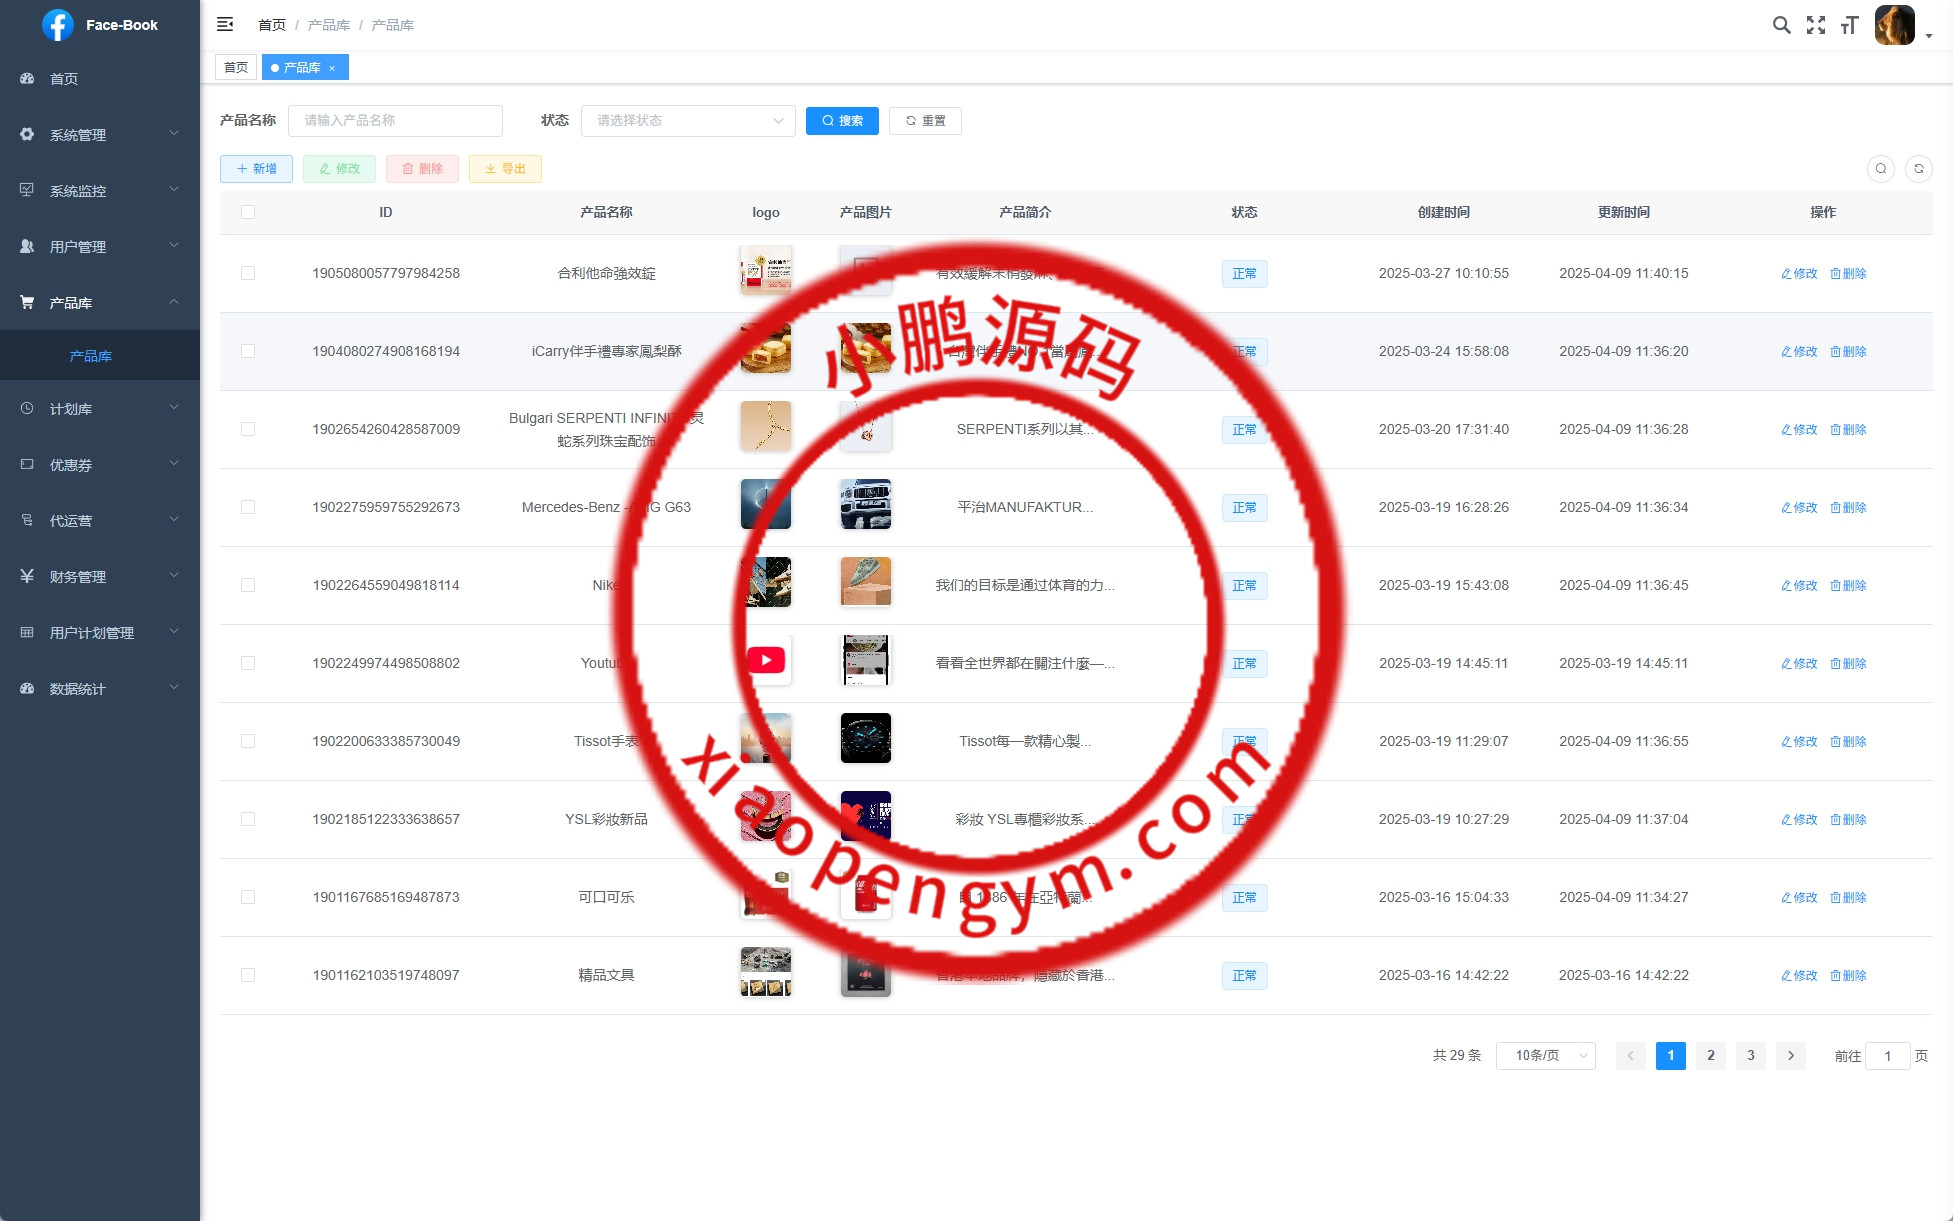Viewport: 1953px width, 1221px height.
Task: Click the edit link for the Nike row
Action: pyautogui.click(x=1799, y=586)
